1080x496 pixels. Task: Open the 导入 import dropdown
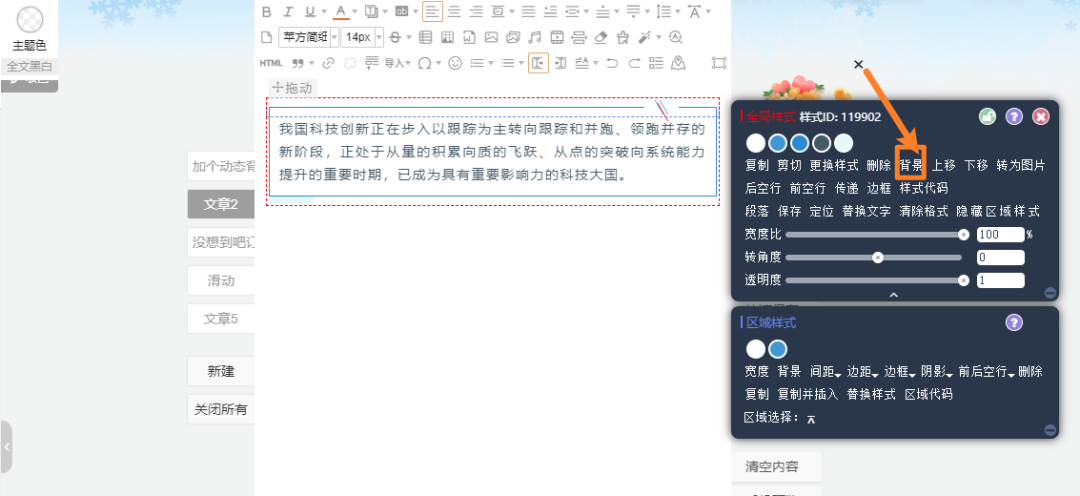click(397, 63)
